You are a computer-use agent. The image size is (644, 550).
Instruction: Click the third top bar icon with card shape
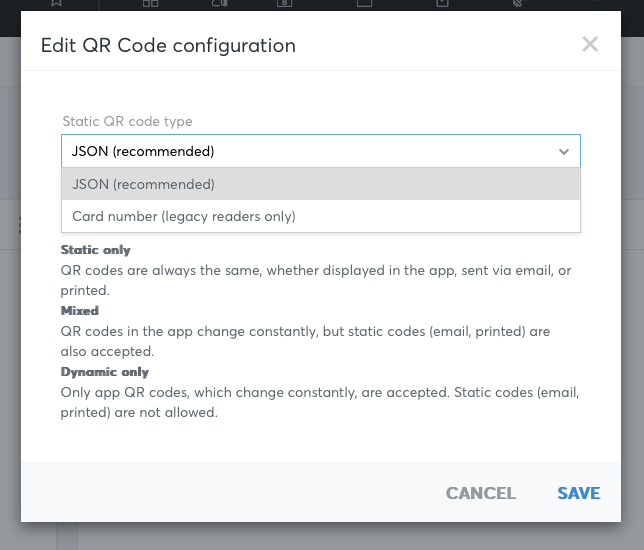[x=220, y=3]
